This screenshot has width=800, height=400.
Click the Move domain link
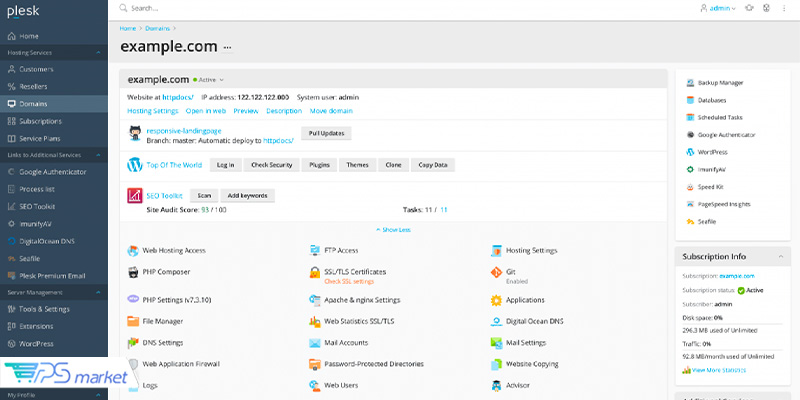331,111
